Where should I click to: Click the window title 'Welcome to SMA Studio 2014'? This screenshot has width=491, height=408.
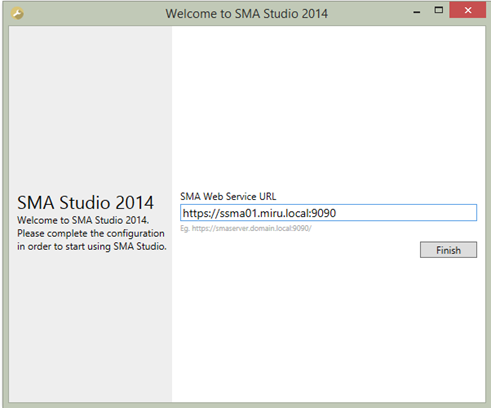point(247,14)
